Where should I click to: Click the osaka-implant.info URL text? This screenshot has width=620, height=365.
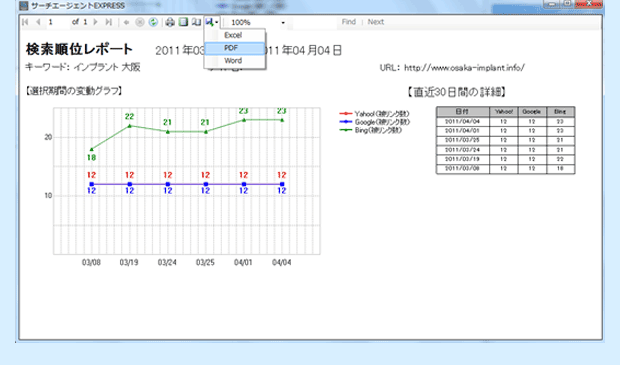pyautogui.click(x=465, y=68)
